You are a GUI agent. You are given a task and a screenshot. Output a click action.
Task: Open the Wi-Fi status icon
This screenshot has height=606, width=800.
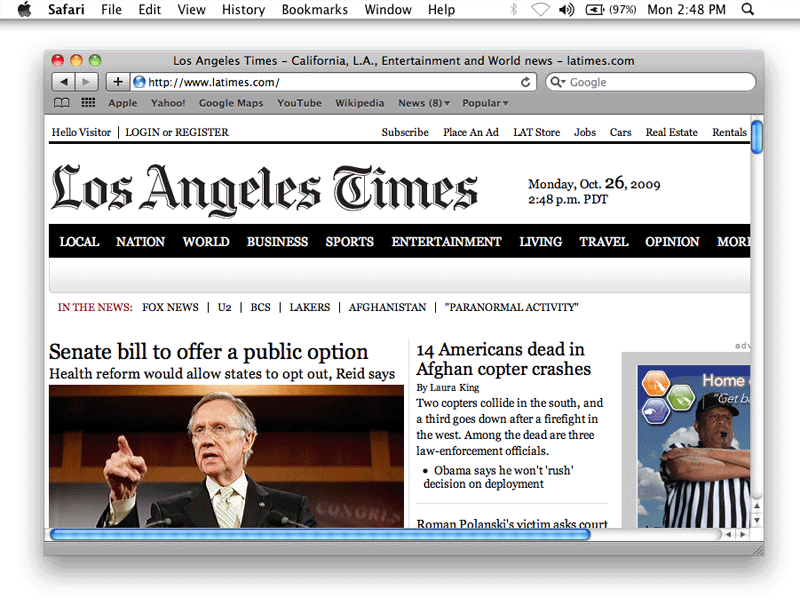pyautogui.click(x=540, y=10)
